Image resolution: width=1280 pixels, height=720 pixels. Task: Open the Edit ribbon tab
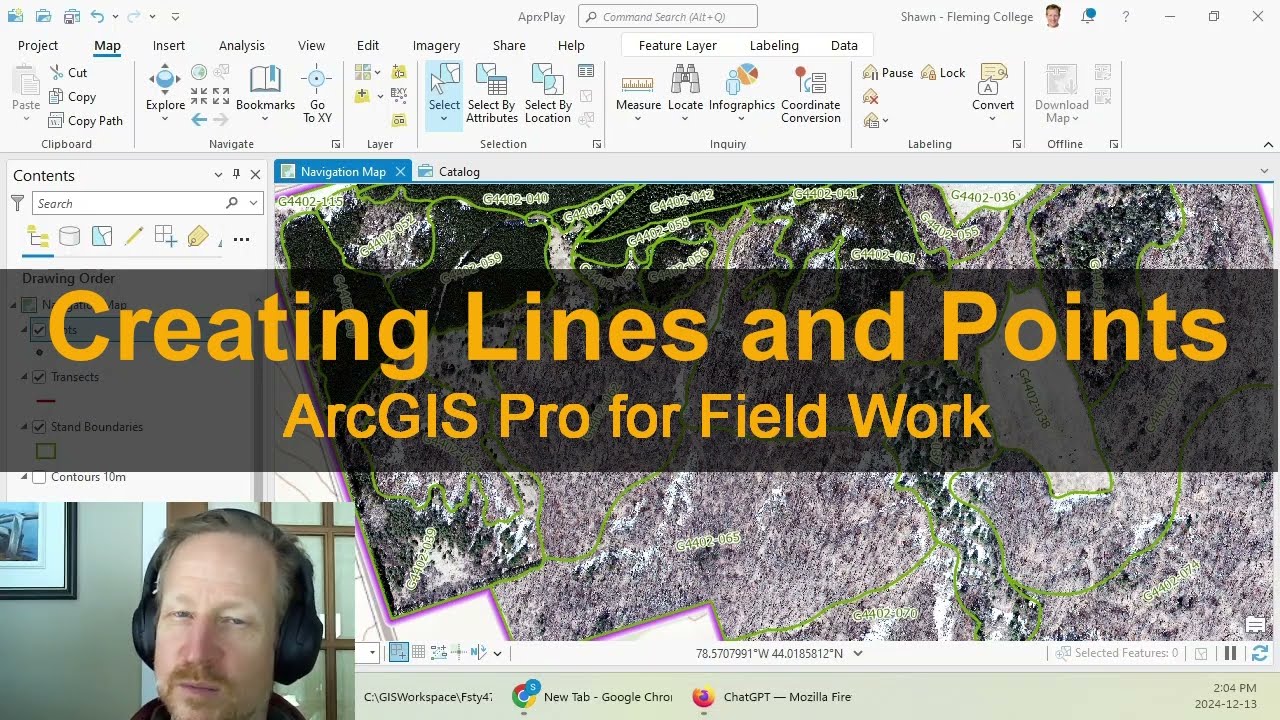pos(368,45)
